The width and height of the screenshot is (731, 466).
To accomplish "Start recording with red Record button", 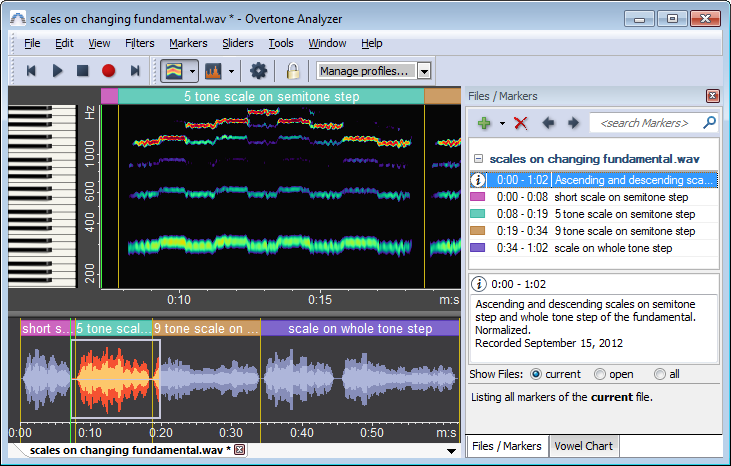I will [x=109, y=71].
